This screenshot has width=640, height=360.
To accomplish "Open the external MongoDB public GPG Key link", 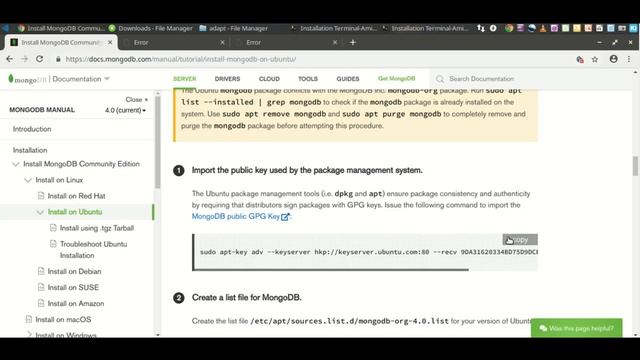I will coord(240,216).
